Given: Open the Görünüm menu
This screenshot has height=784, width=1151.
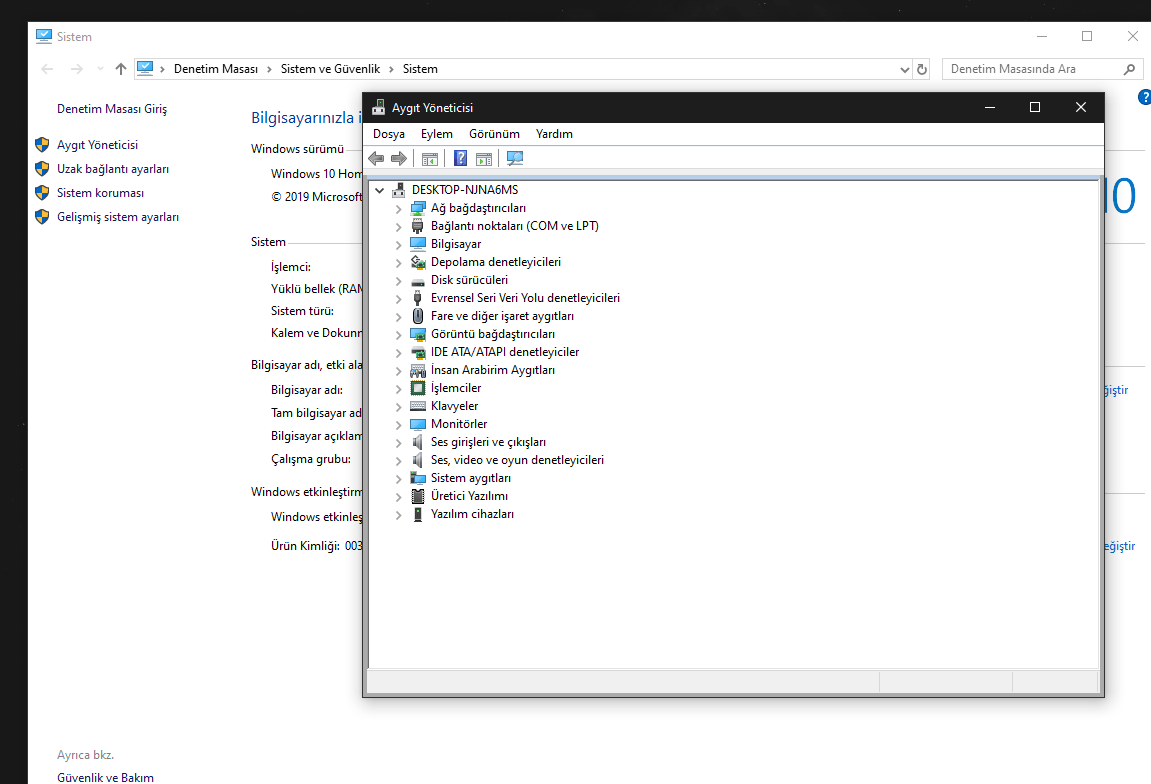Looking at the screenshot, I should point(494,134).
